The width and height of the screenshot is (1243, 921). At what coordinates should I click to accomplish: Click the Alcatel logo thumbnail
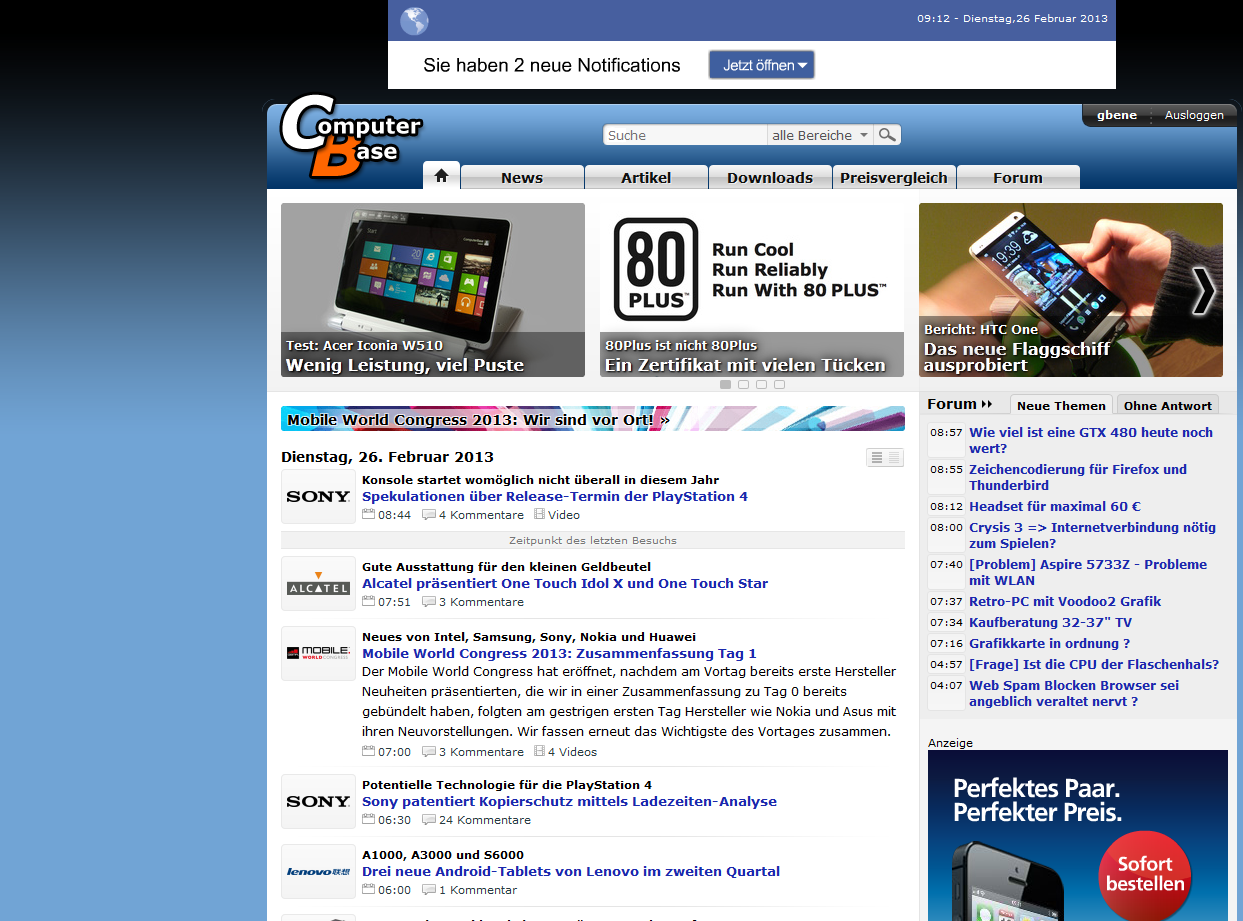(x=318, y=584)
